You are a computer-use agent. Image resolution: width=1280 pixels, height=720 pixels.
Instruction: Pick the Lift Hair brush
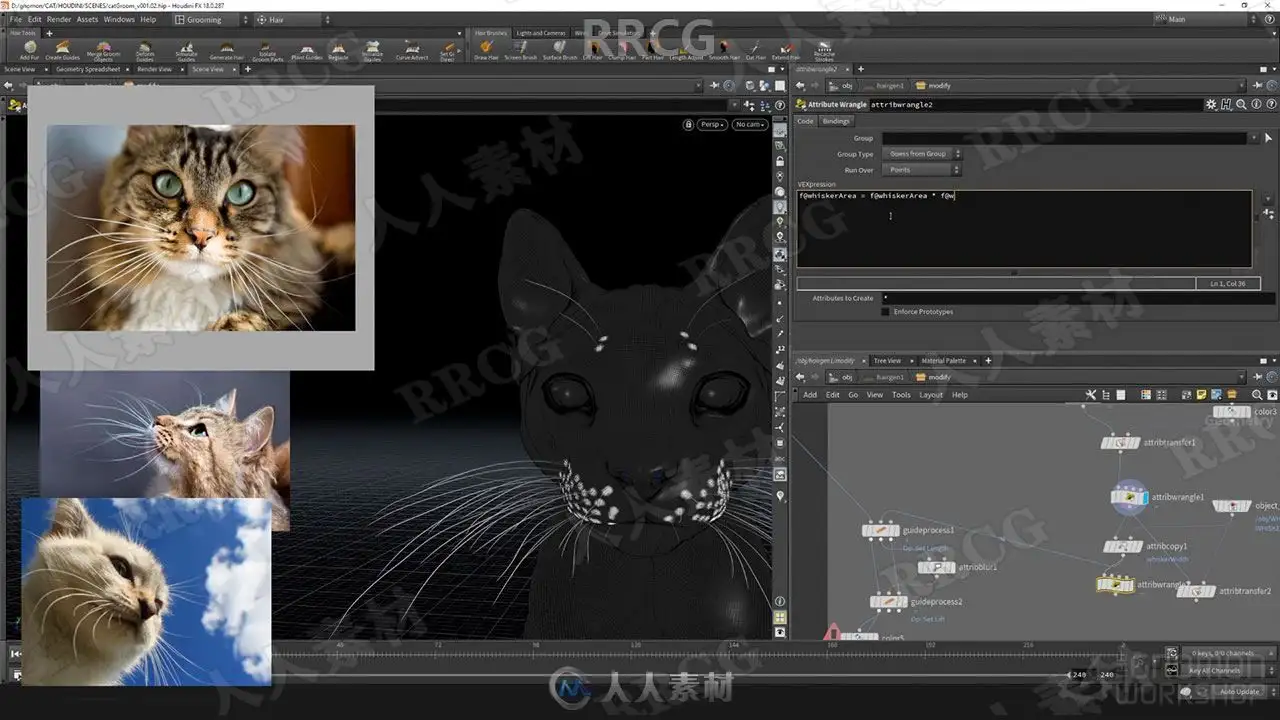click(592, 51)
